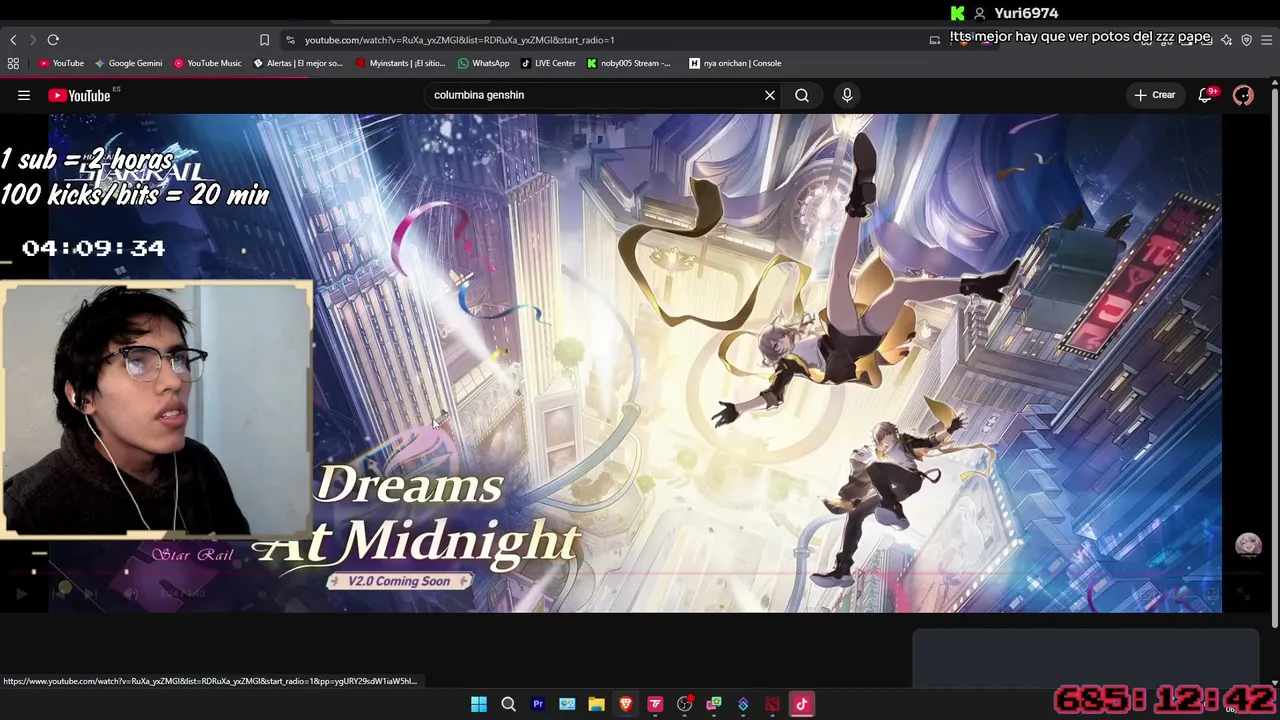The image size is (1280, 720).
Task: Switch to Brave browser in taskbar
Action: point(626,704)
